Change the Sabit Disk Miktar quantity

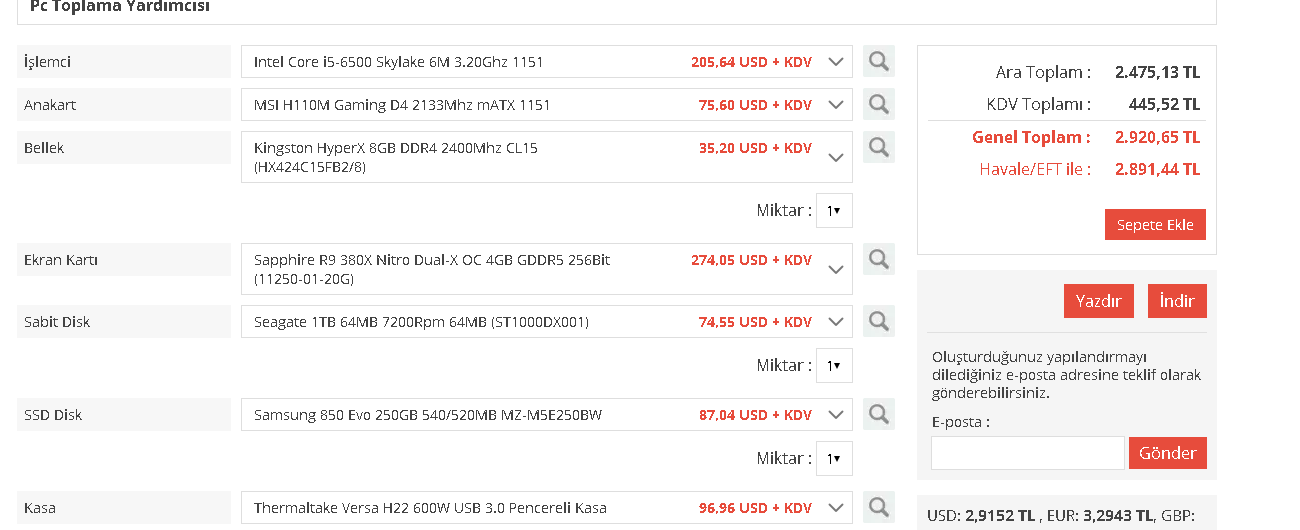[834, 366]
